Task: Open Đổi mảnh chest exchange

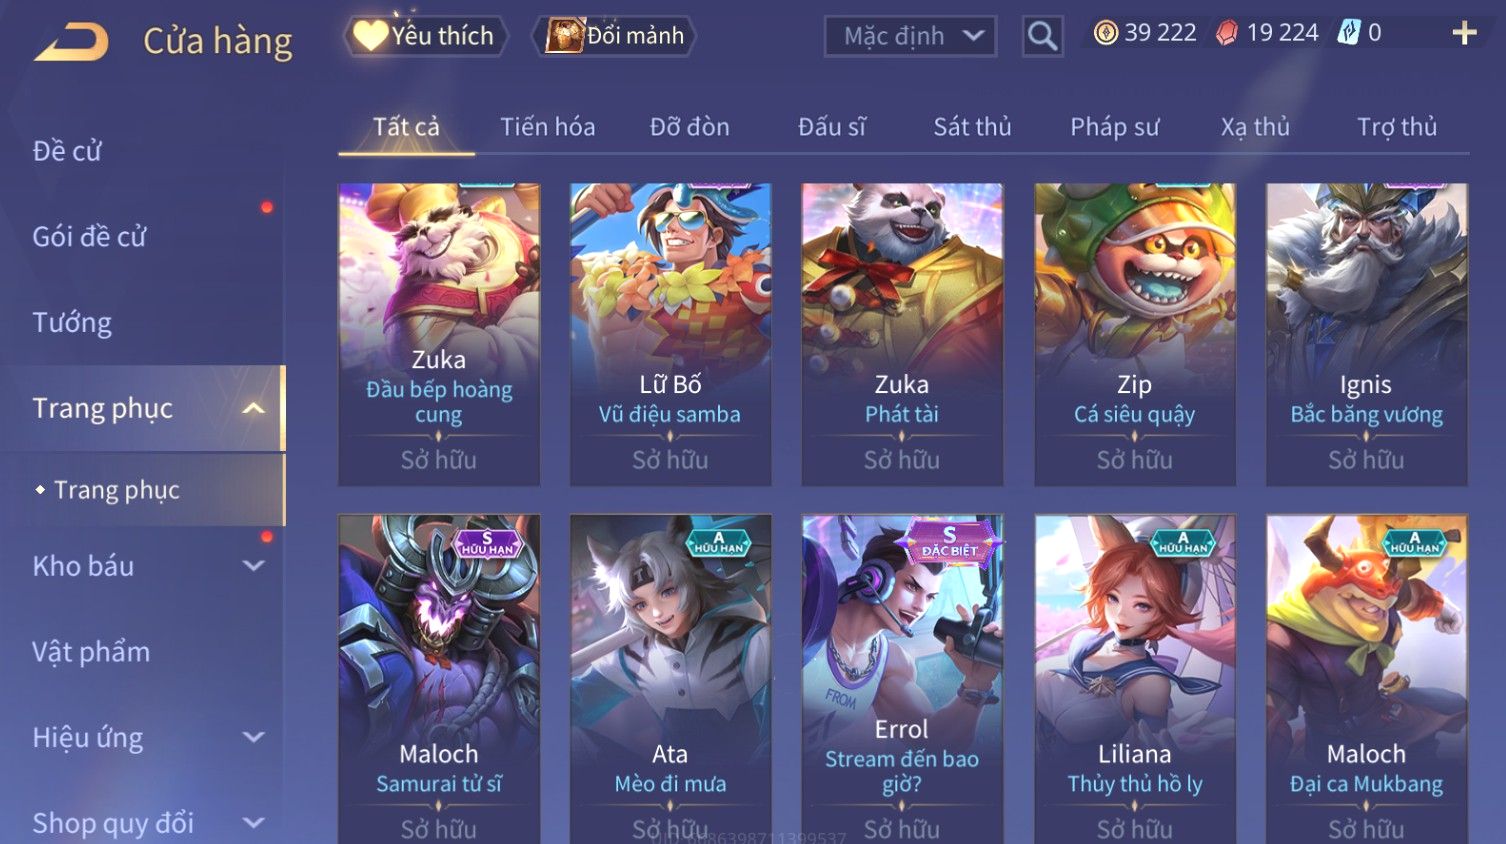Action: tap(616, 36)
